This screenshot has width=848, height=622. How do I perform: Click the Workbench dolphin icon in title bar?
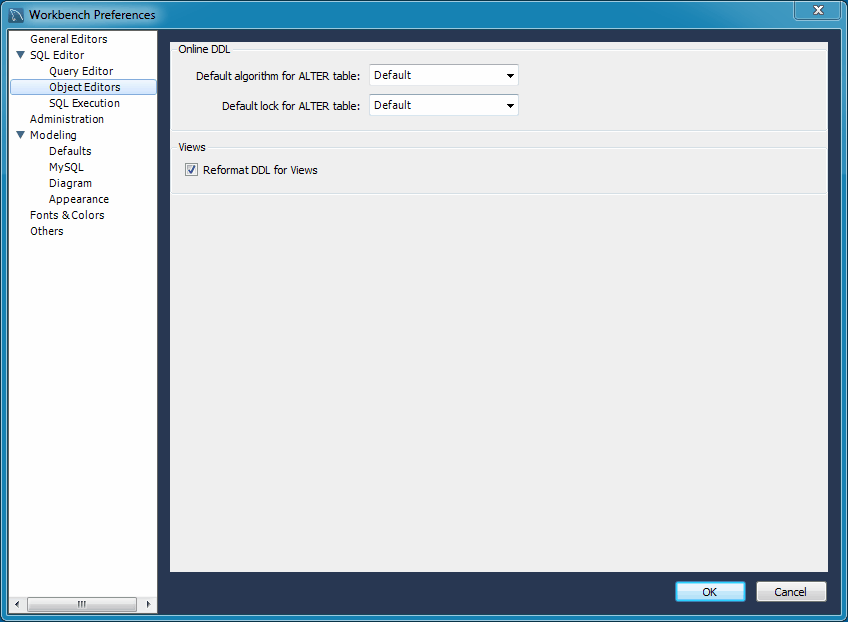point(16,15)
